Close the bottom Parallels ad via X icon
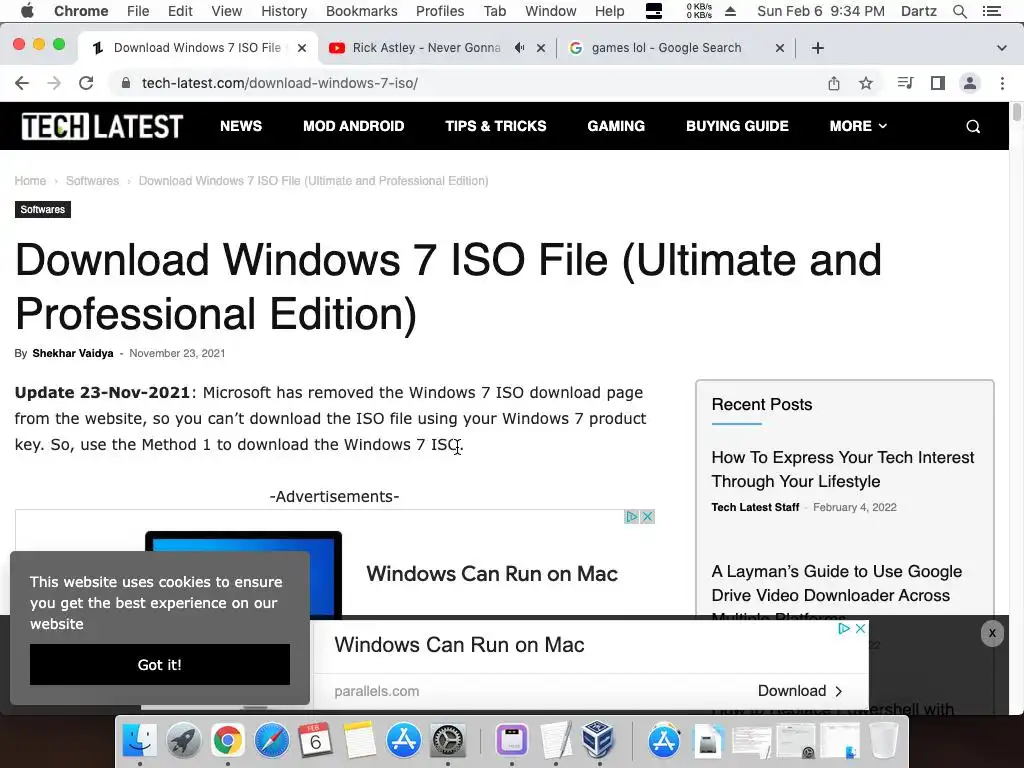Screen dimensions: 1024x768 (x=860, y=628)
